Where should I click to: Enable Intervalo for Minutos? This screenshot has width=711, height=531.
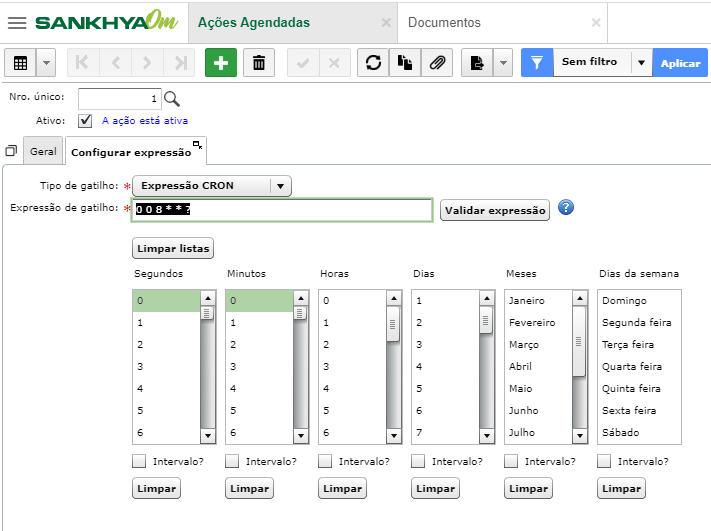tap(232, 461)
